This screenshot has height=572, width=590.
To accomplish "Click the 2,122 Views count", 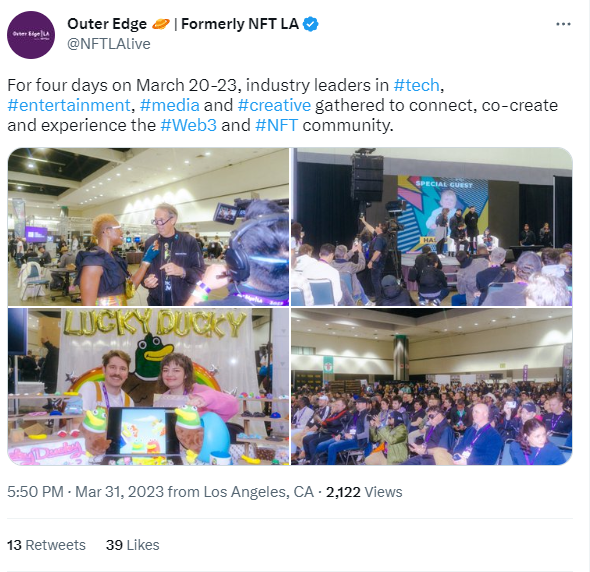I will (364, 492).
